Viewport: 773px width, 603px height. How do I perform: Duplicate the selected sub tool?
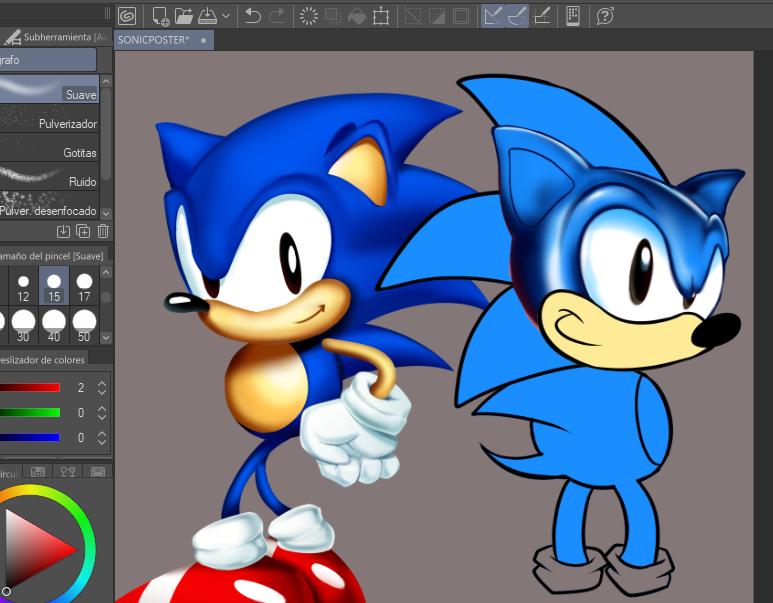pos(83,231)
